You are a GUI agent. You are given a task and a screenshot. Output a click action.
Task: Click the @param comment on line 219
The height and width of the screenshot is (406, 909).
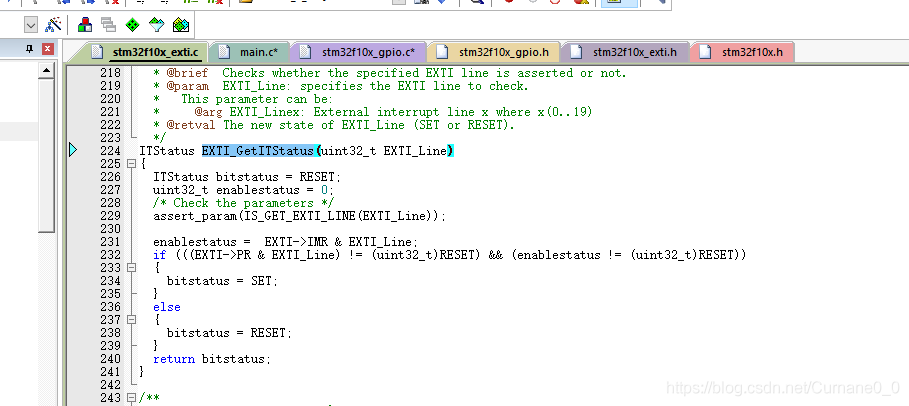point(341,86)
